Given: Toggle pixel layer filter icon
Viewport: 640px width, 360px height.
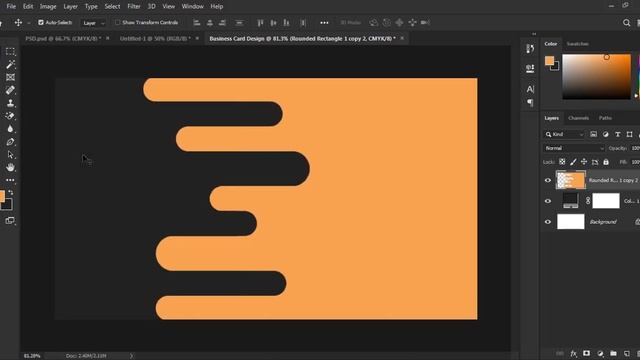Looking at the screenshot, I should point(593,134).
